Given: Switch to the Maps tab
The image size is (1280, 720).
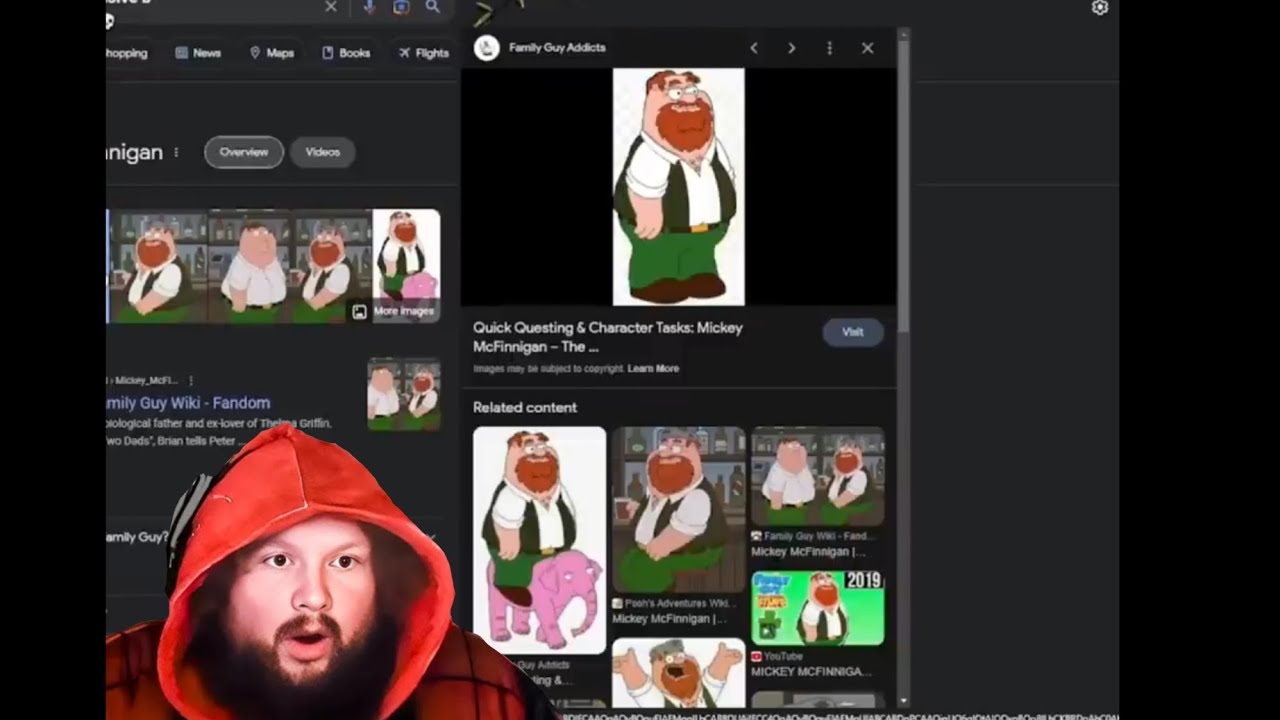Looking at the screenshot, I should 271,53.
